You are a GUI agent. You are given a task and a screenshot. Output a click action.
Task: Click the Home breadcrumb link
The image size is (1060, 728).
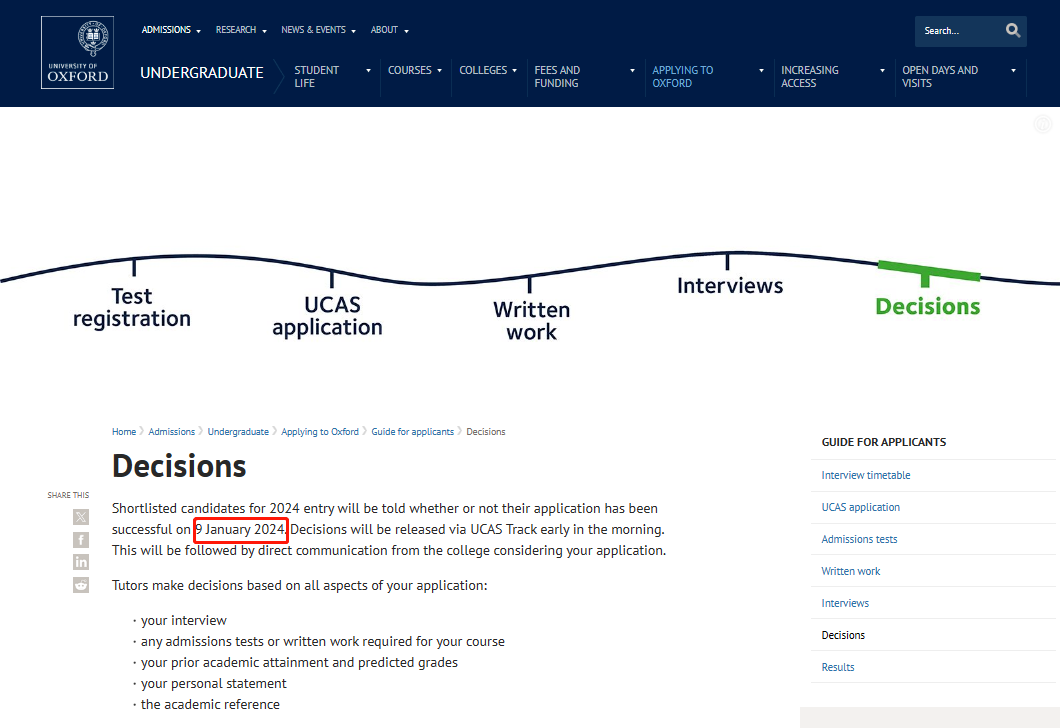coord(124,431)
